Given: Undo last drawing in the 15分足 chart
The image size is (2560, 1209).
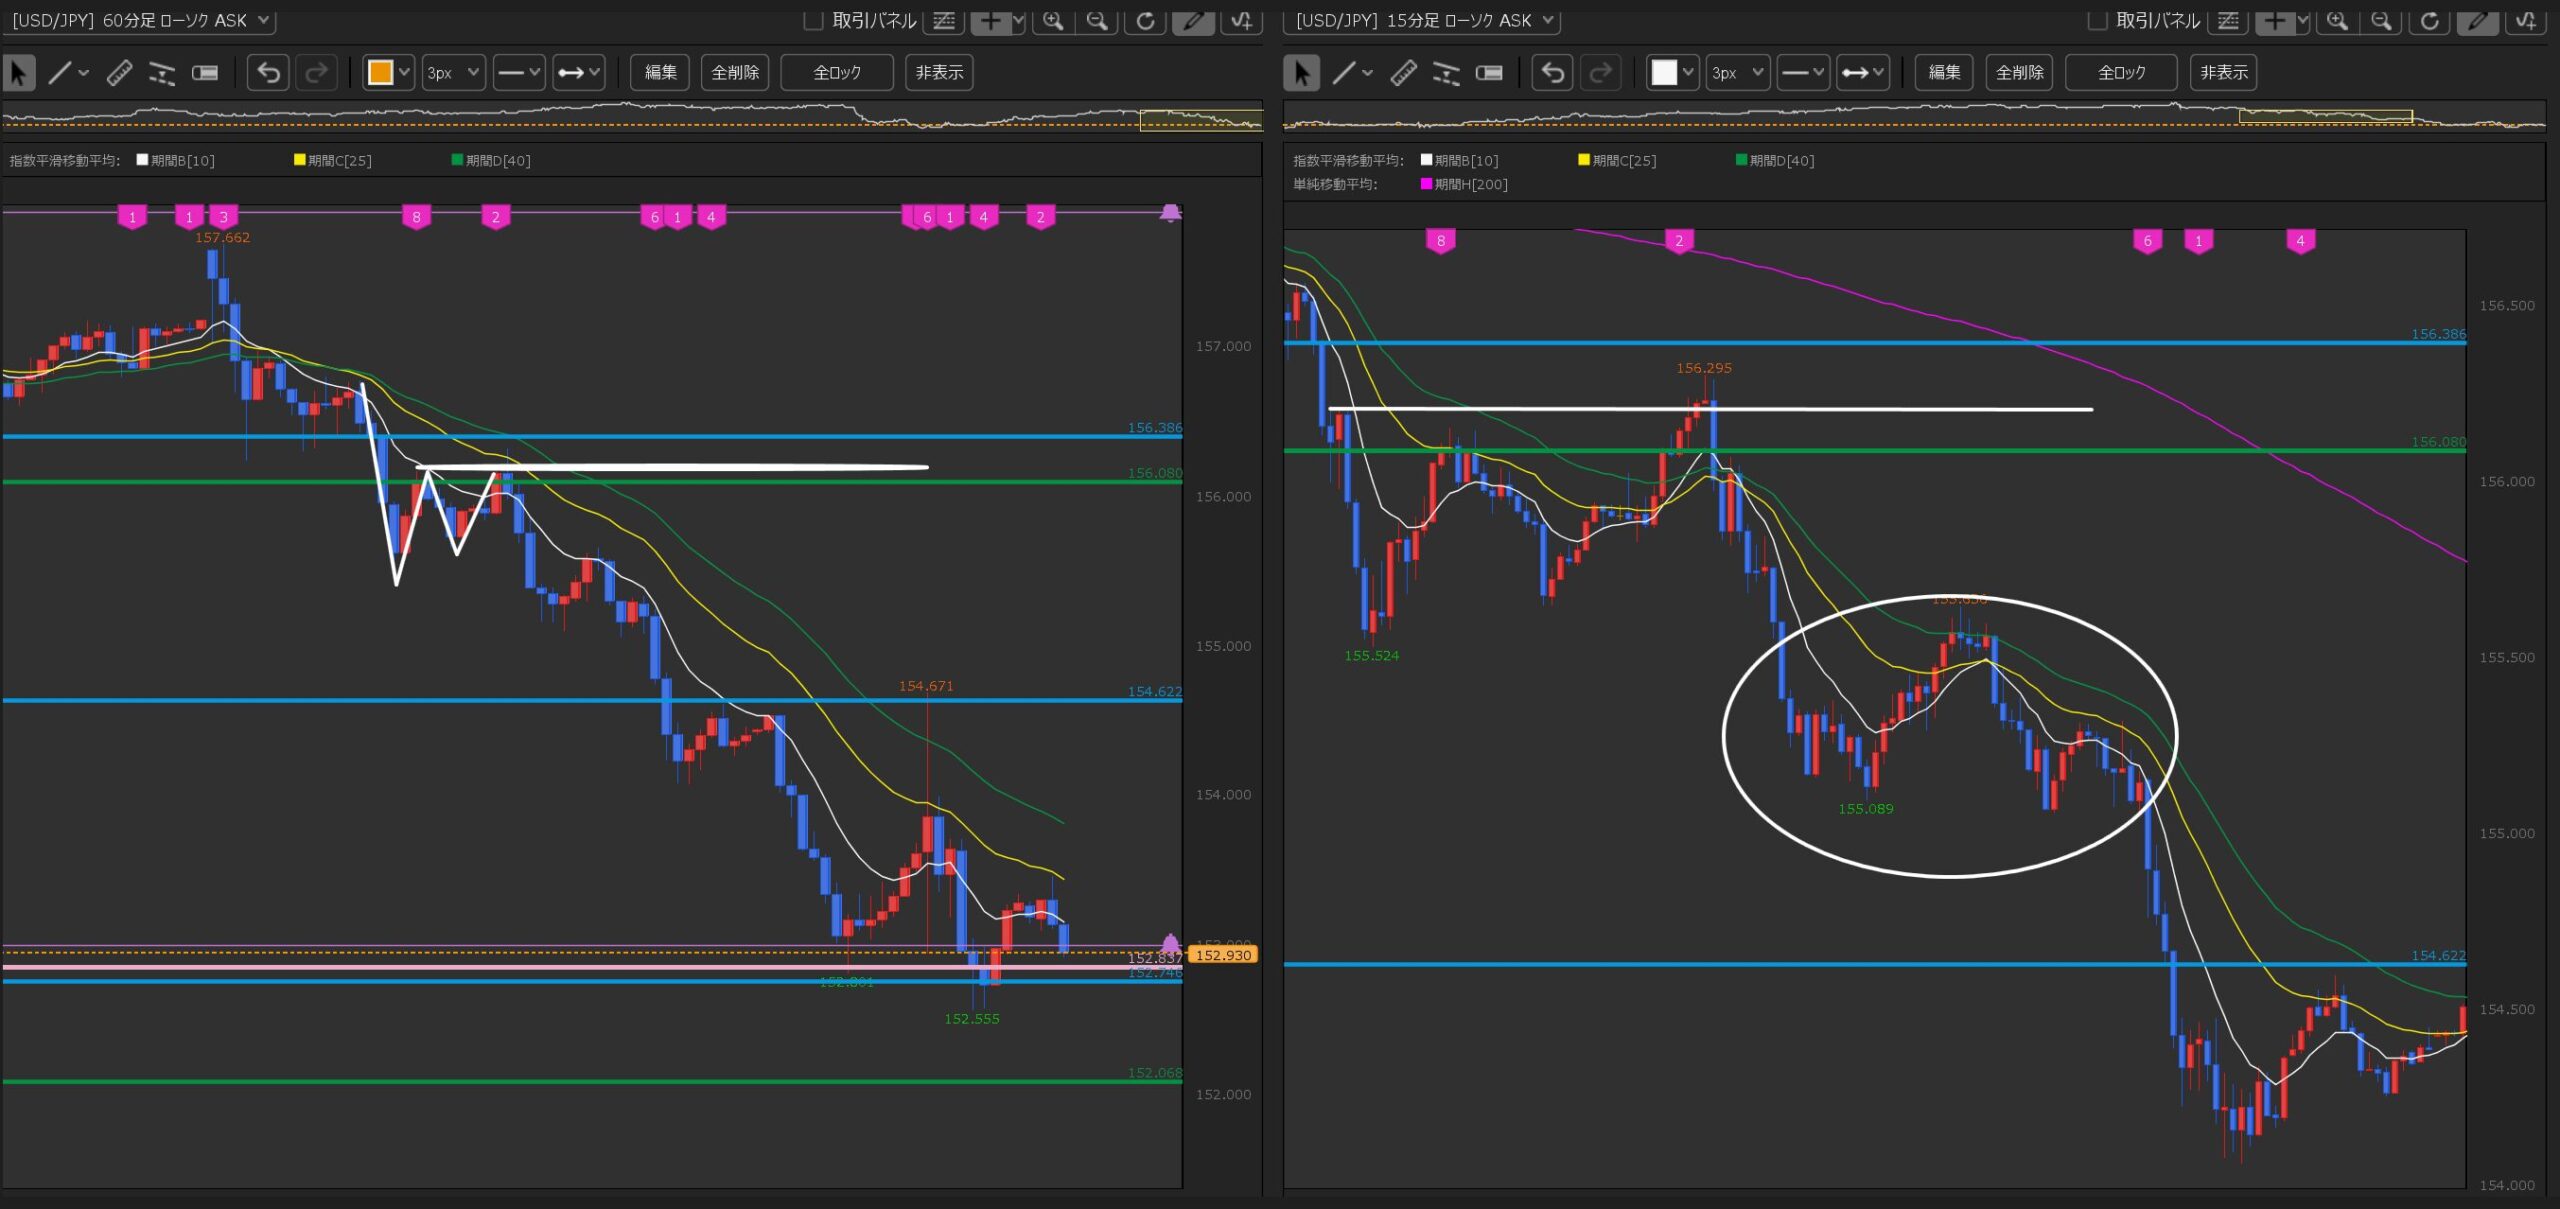Looking at the screenshot, I should (1552, 72).
